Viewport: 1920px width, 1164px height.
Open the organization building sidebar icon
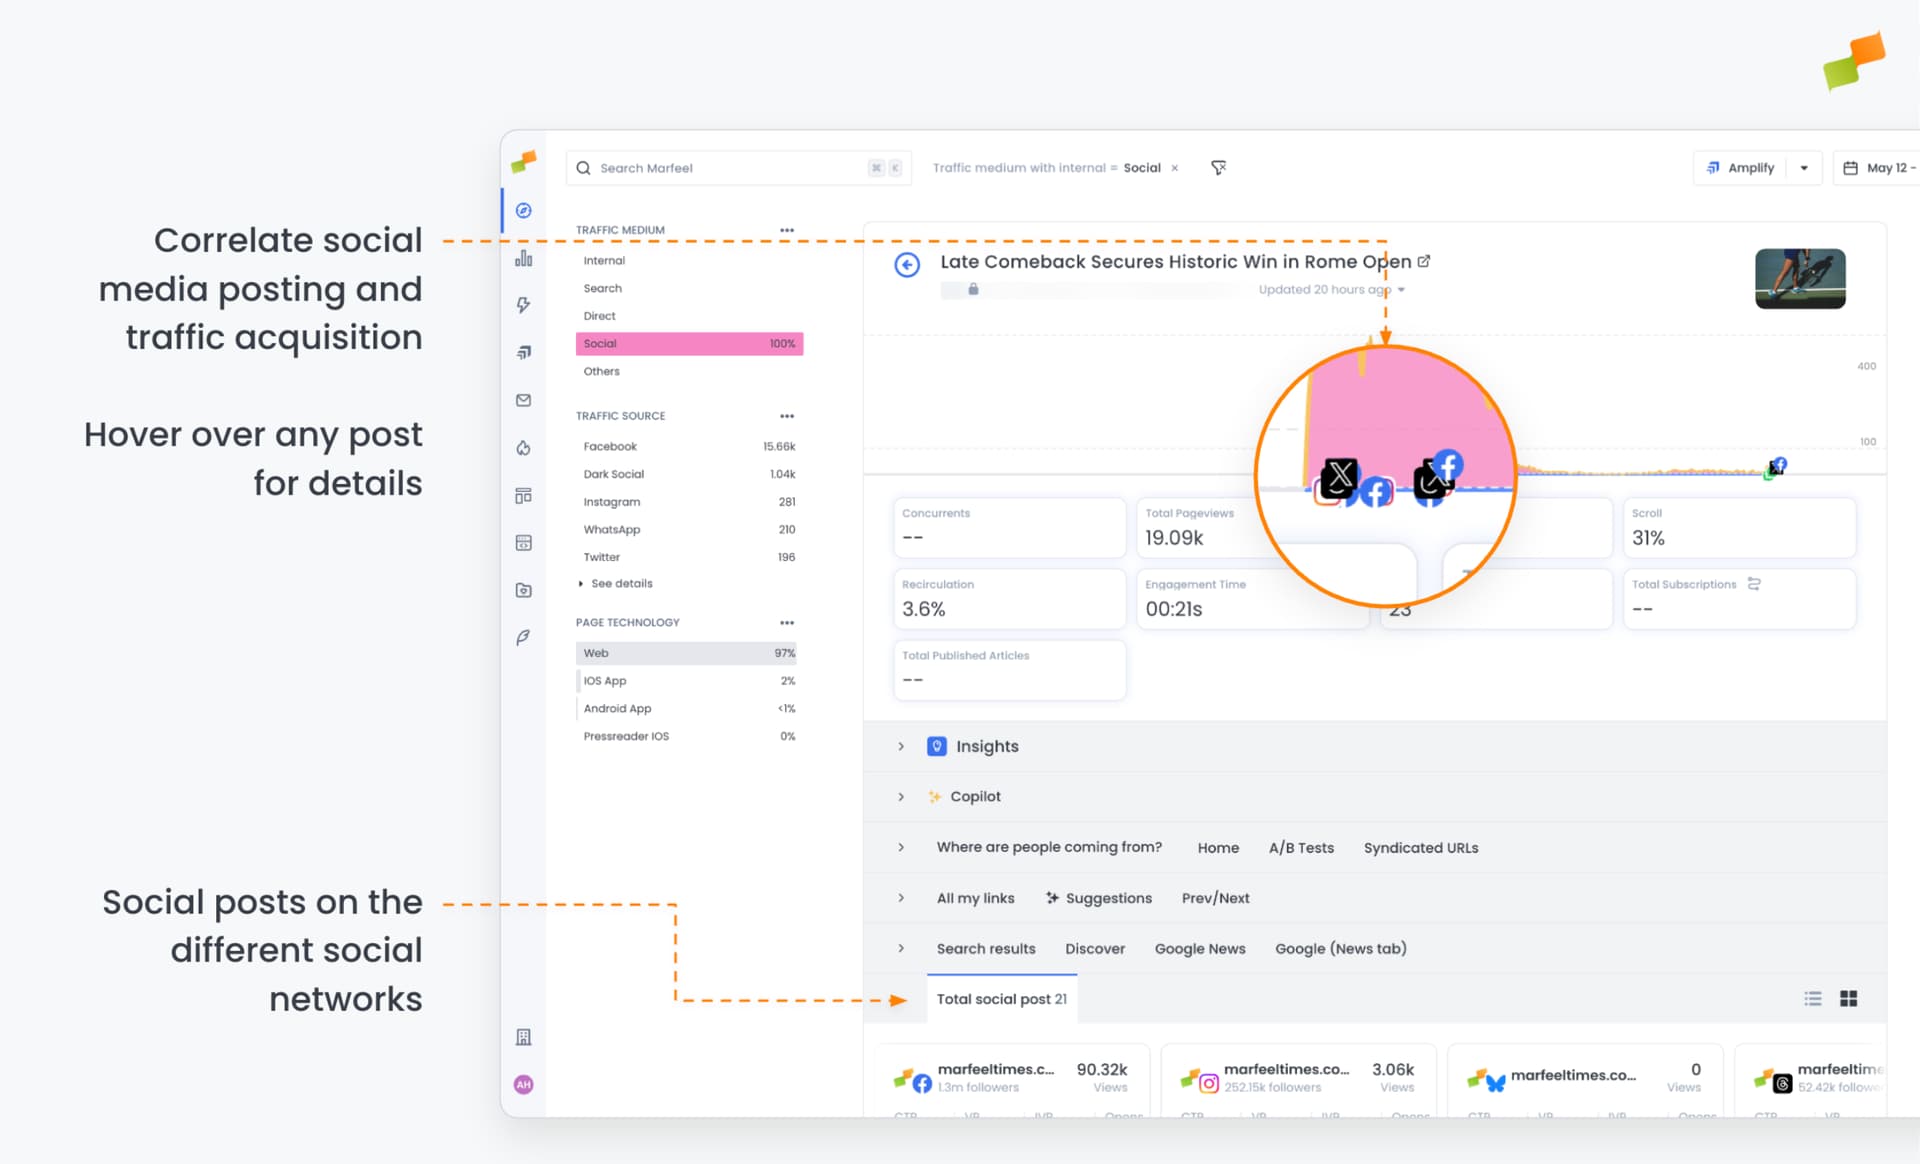pos(523,1037)
